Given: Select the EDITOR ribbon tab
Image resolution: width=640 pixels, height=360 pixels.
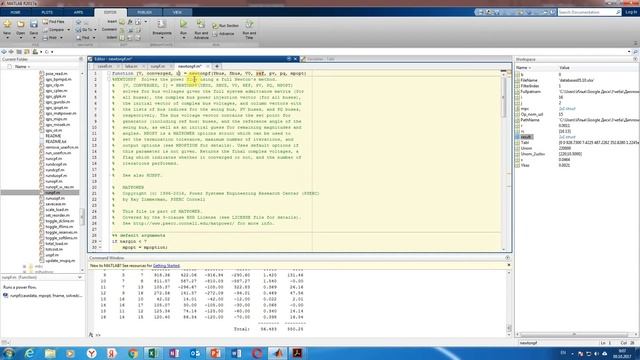Looking at the screenshot, I should (x=110, y=12).
